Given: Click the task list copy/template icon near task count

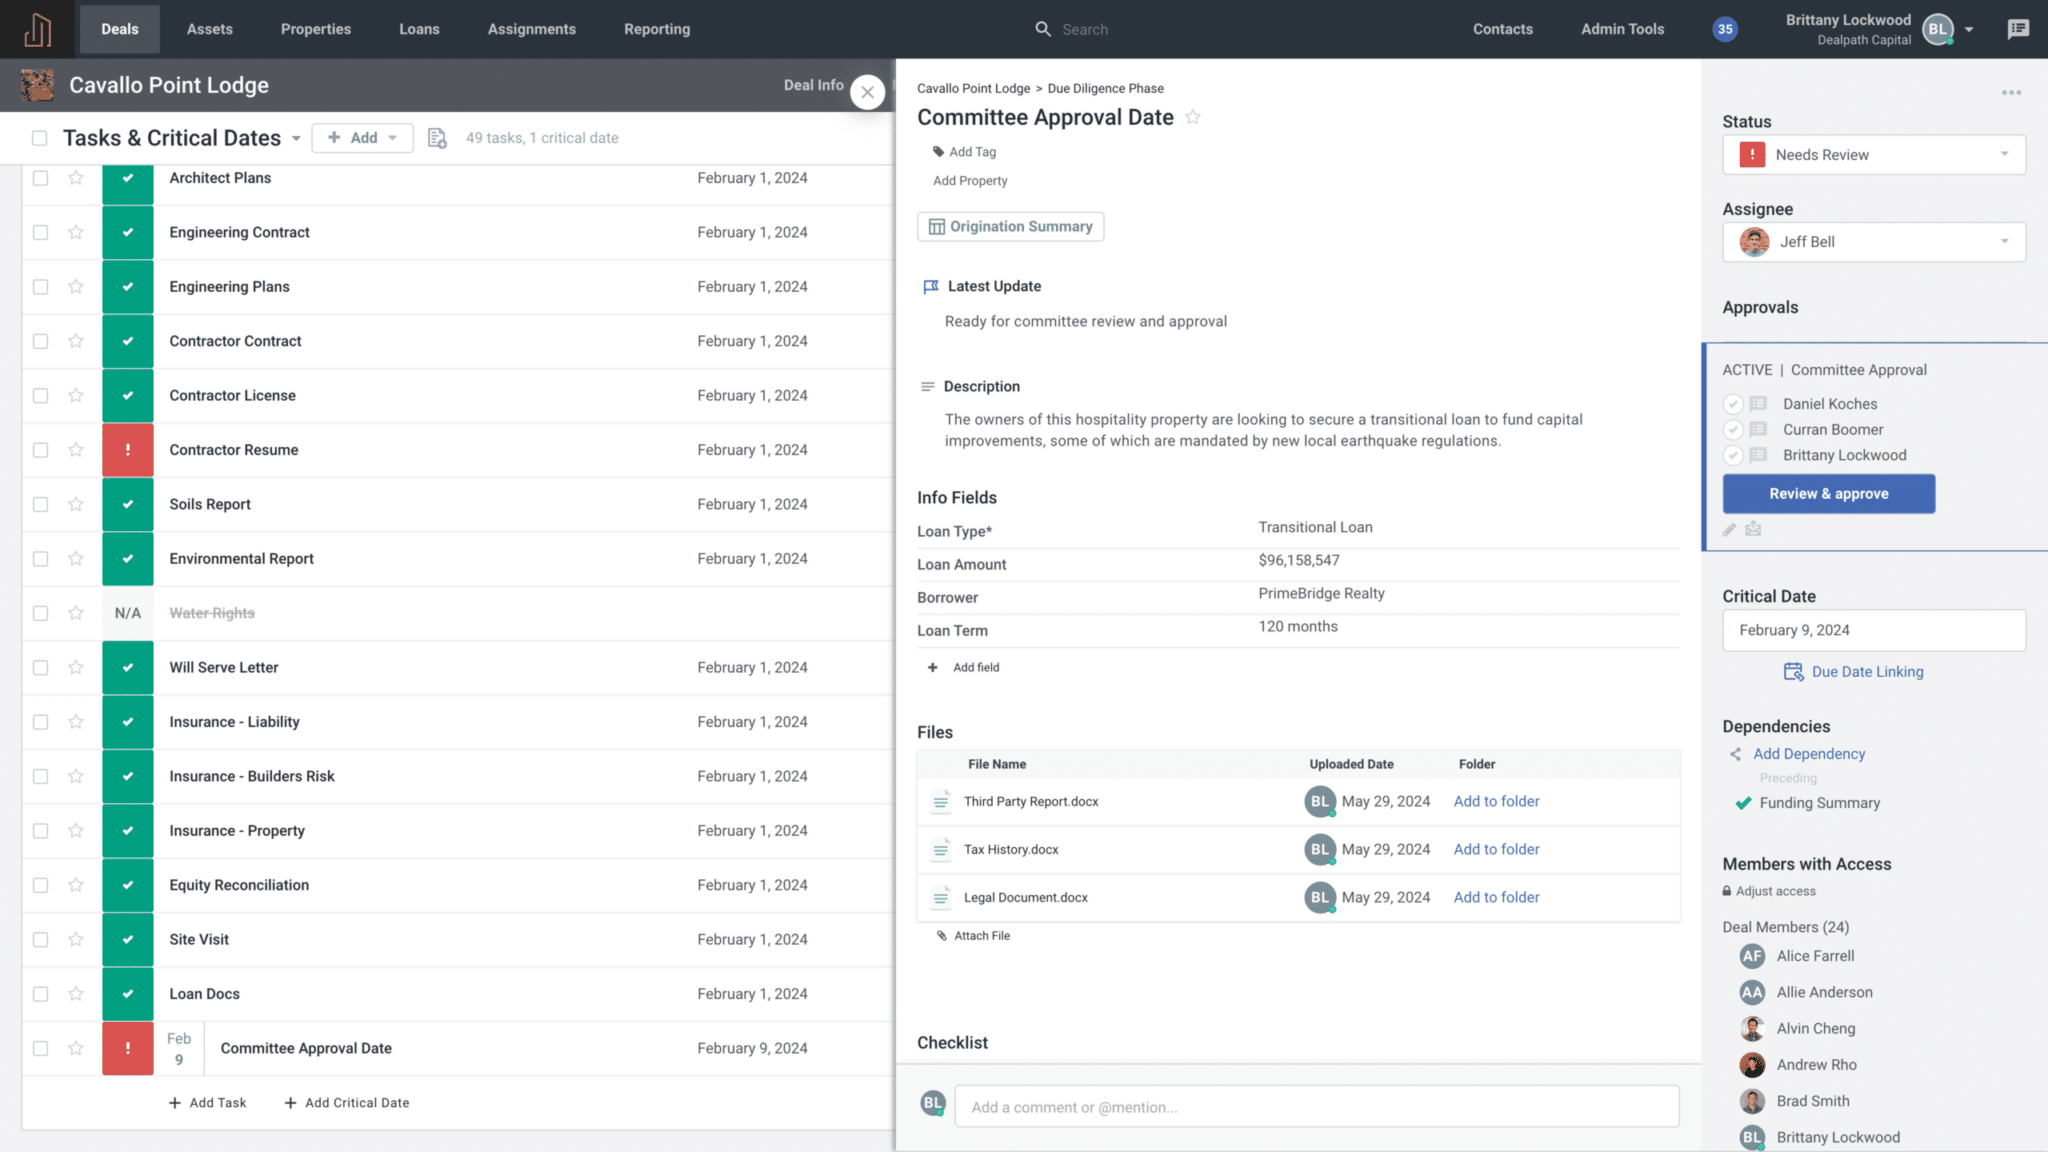Looking at the screenshot, I should pos(437,137).
